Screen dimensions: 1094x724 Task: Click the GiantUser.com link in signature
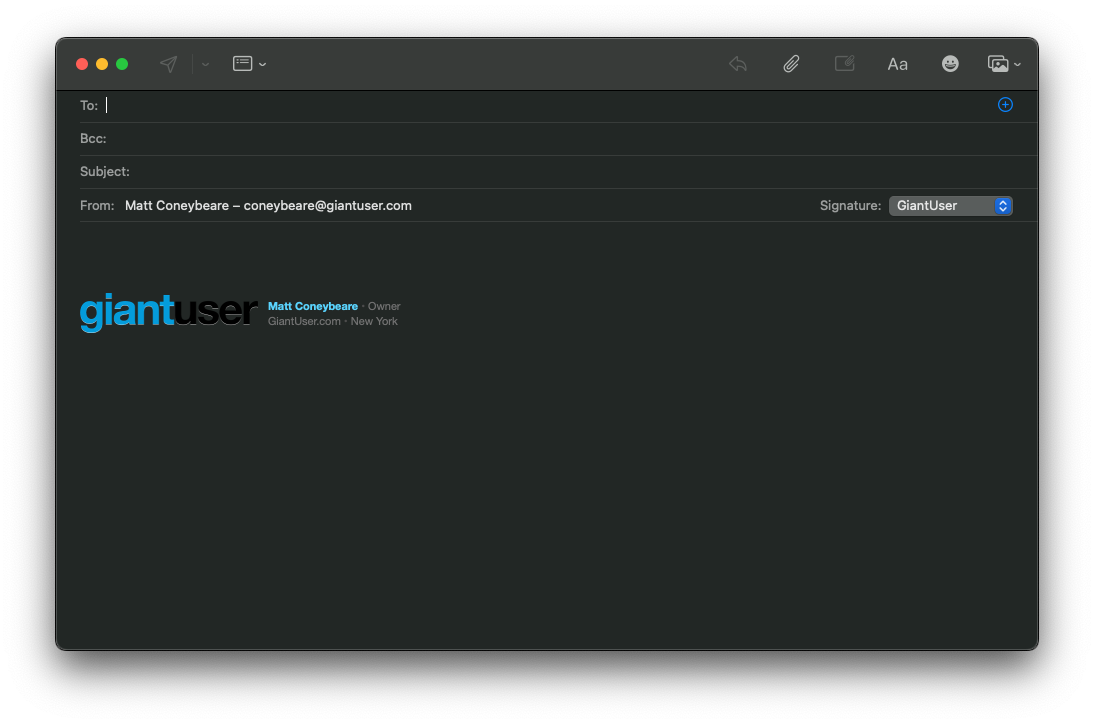pyautogui.click(x=304, y=321)
